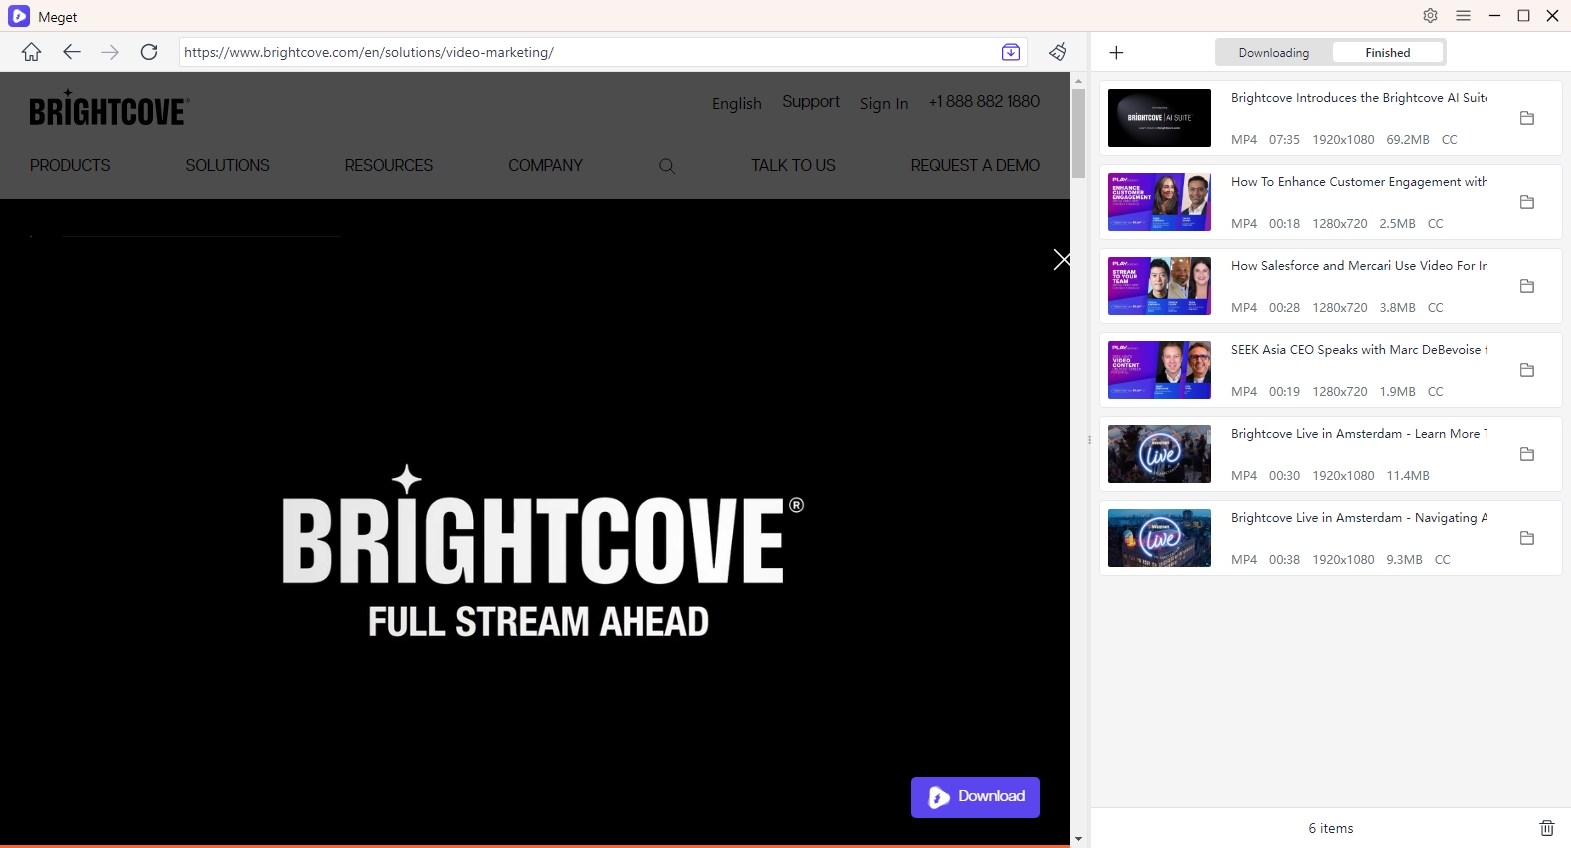Click REQUEST A DEMO link
The image size is (1571, 848).
coord(975,166)
